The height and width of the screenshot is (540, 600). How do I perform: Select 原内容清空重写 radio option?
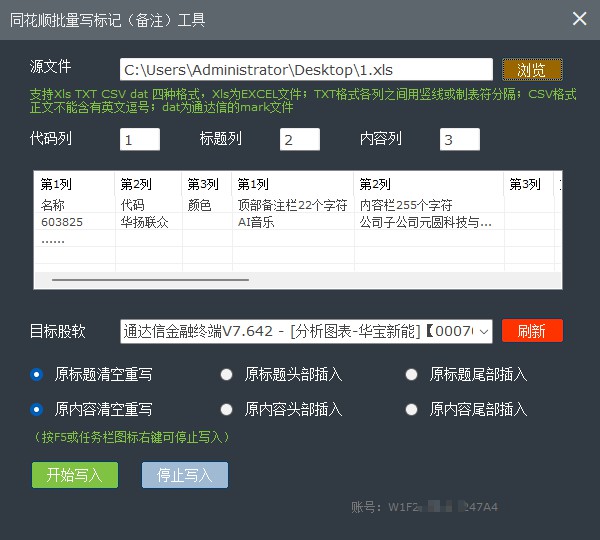(x=37, y=409)
